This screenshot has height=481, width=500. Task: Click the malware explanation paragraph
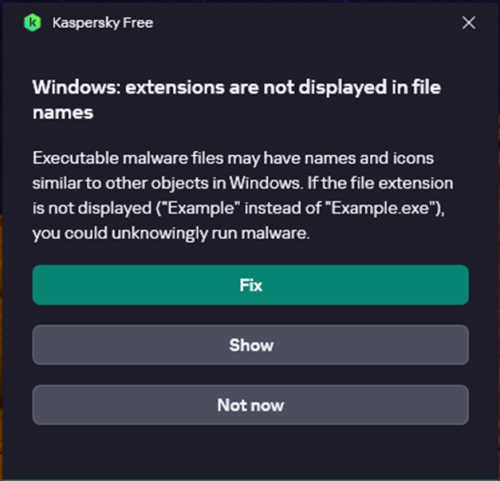(x=243, y=195)
